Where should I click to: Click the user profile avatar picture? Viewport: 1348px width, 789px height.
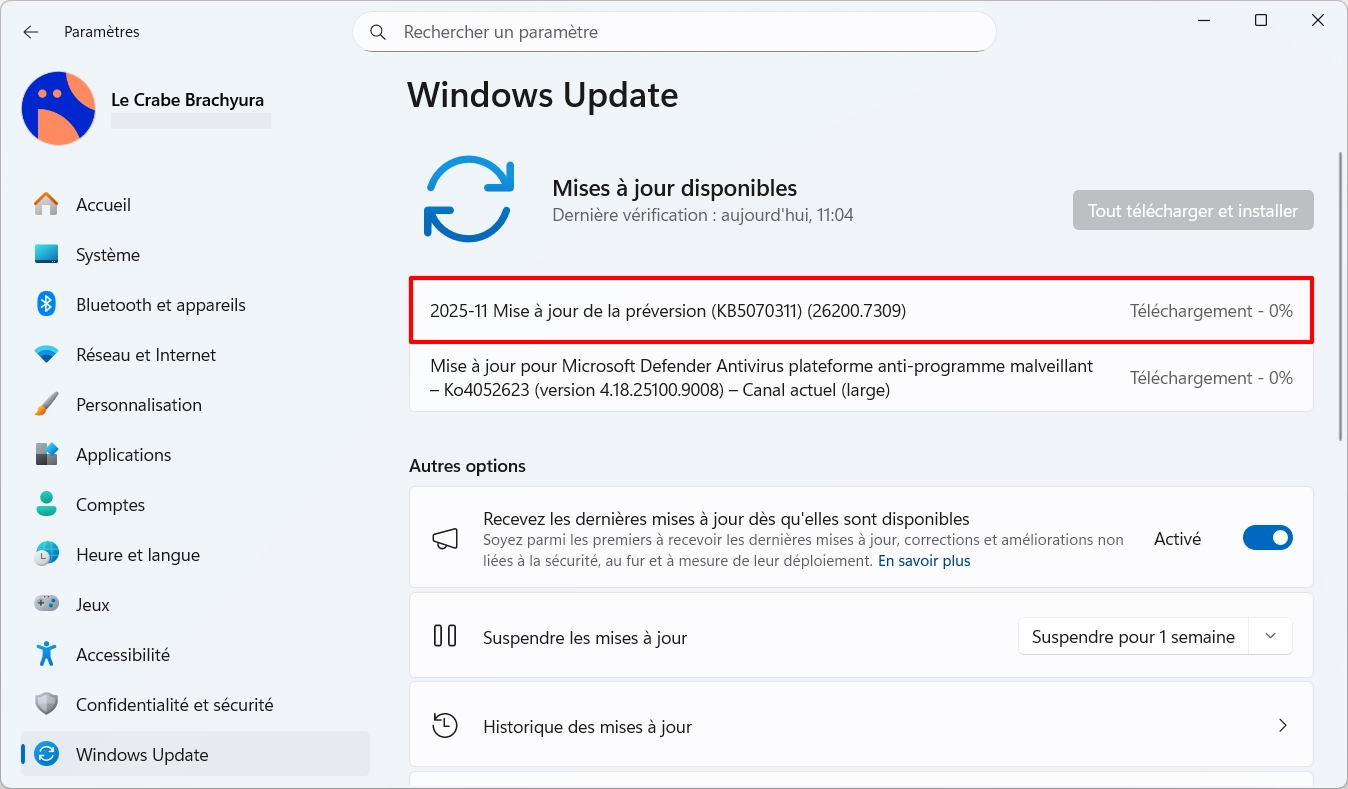pos(58,108)
